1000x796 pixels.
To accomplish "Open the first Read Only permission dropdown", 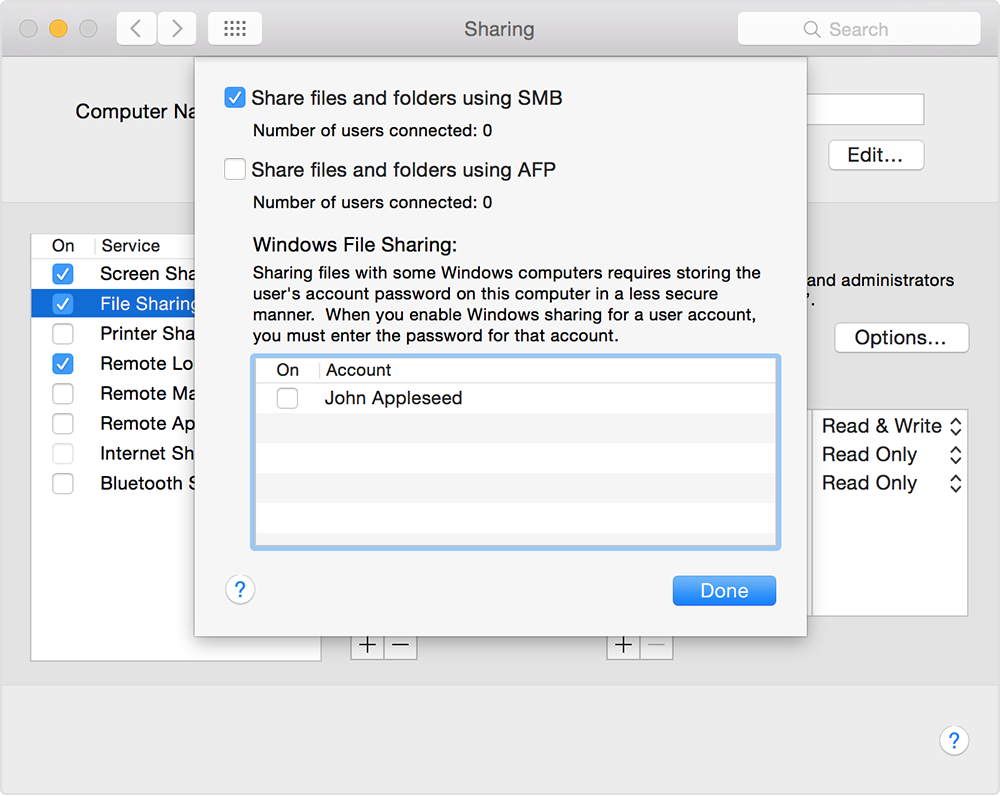I will tap(891, 455).
